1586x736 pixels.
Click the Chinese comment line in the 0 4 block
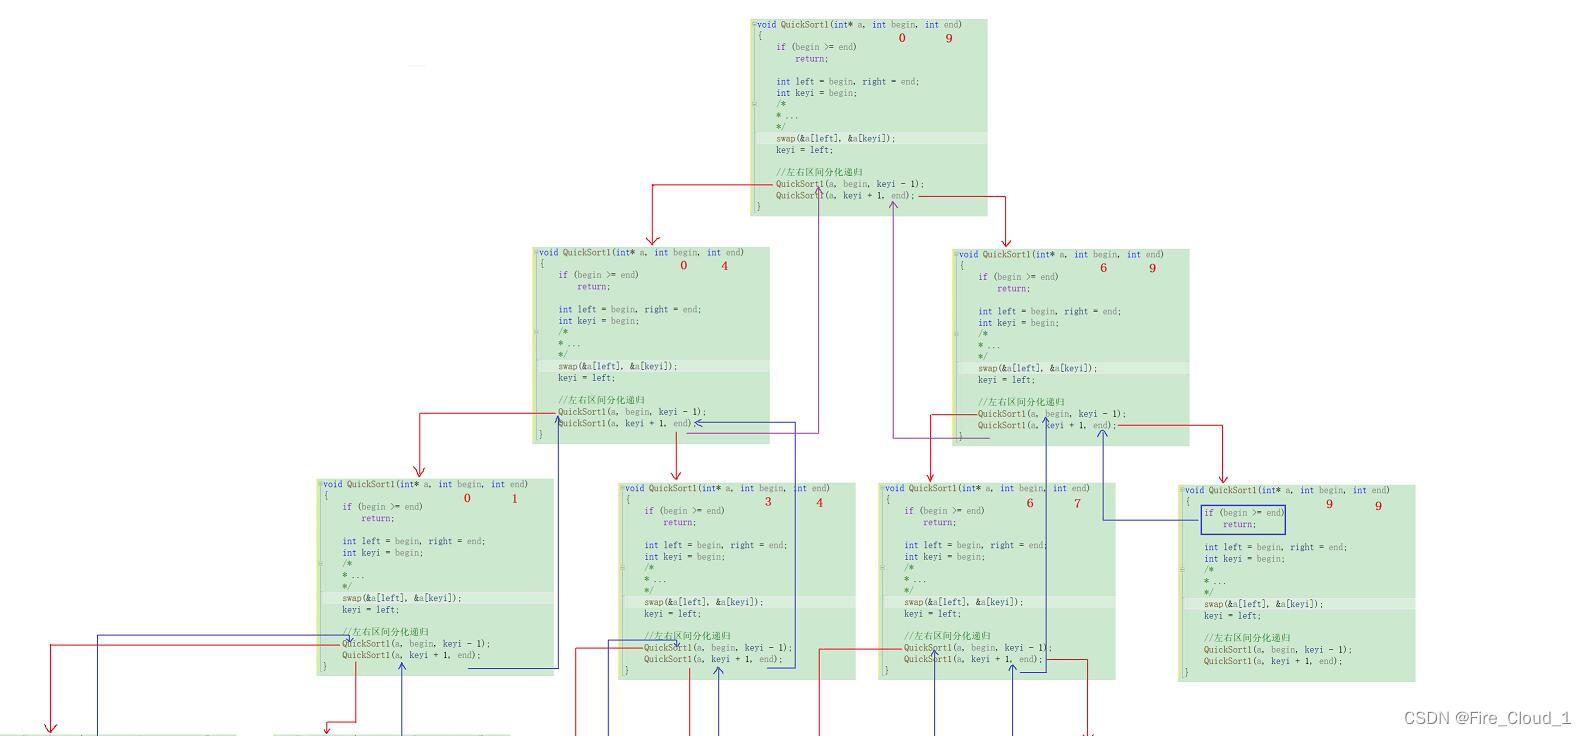601,400
